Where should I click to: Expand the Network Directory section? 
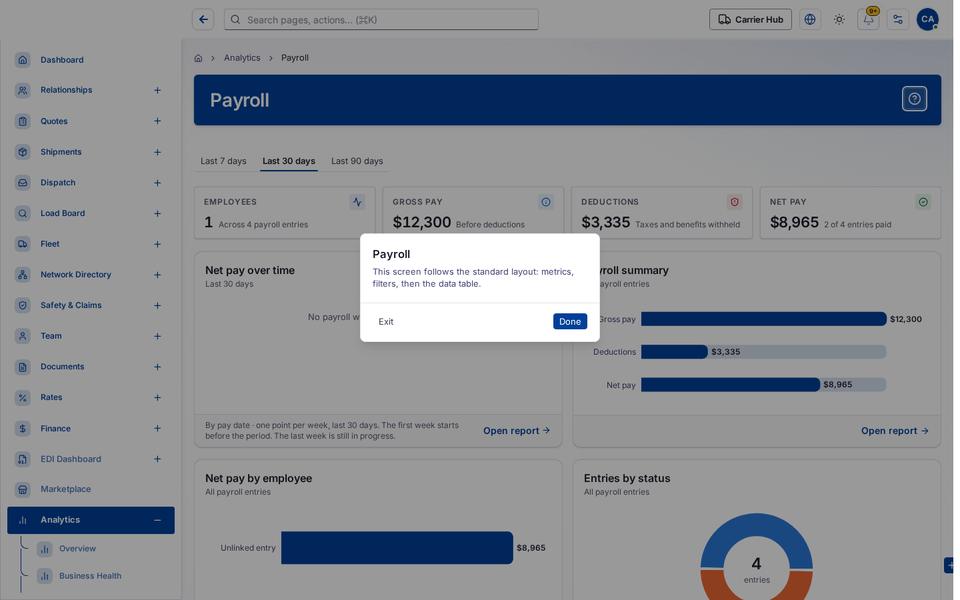pos(157,274)
